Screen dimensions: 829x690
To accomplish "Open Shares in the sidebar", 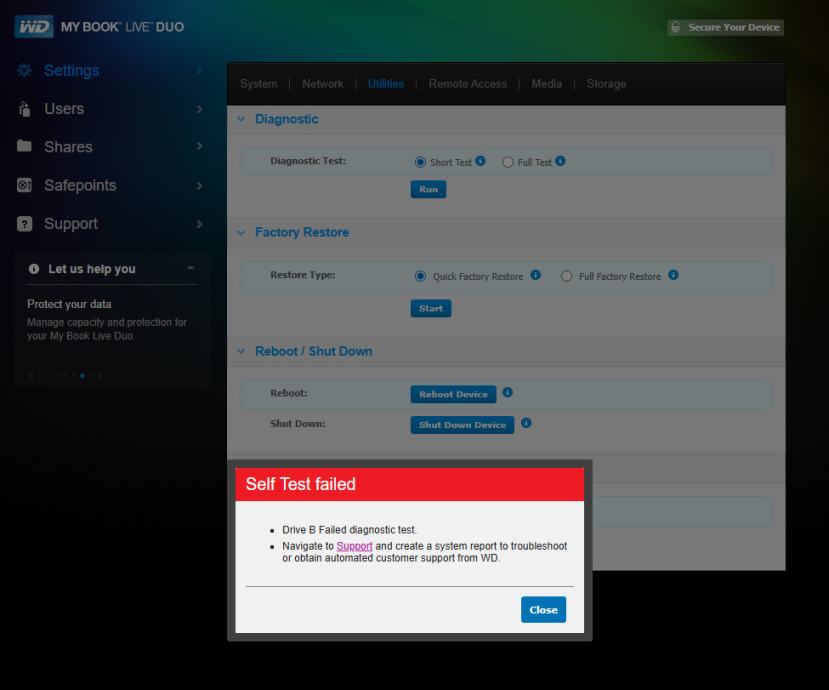I will click(x=68, y=146).
